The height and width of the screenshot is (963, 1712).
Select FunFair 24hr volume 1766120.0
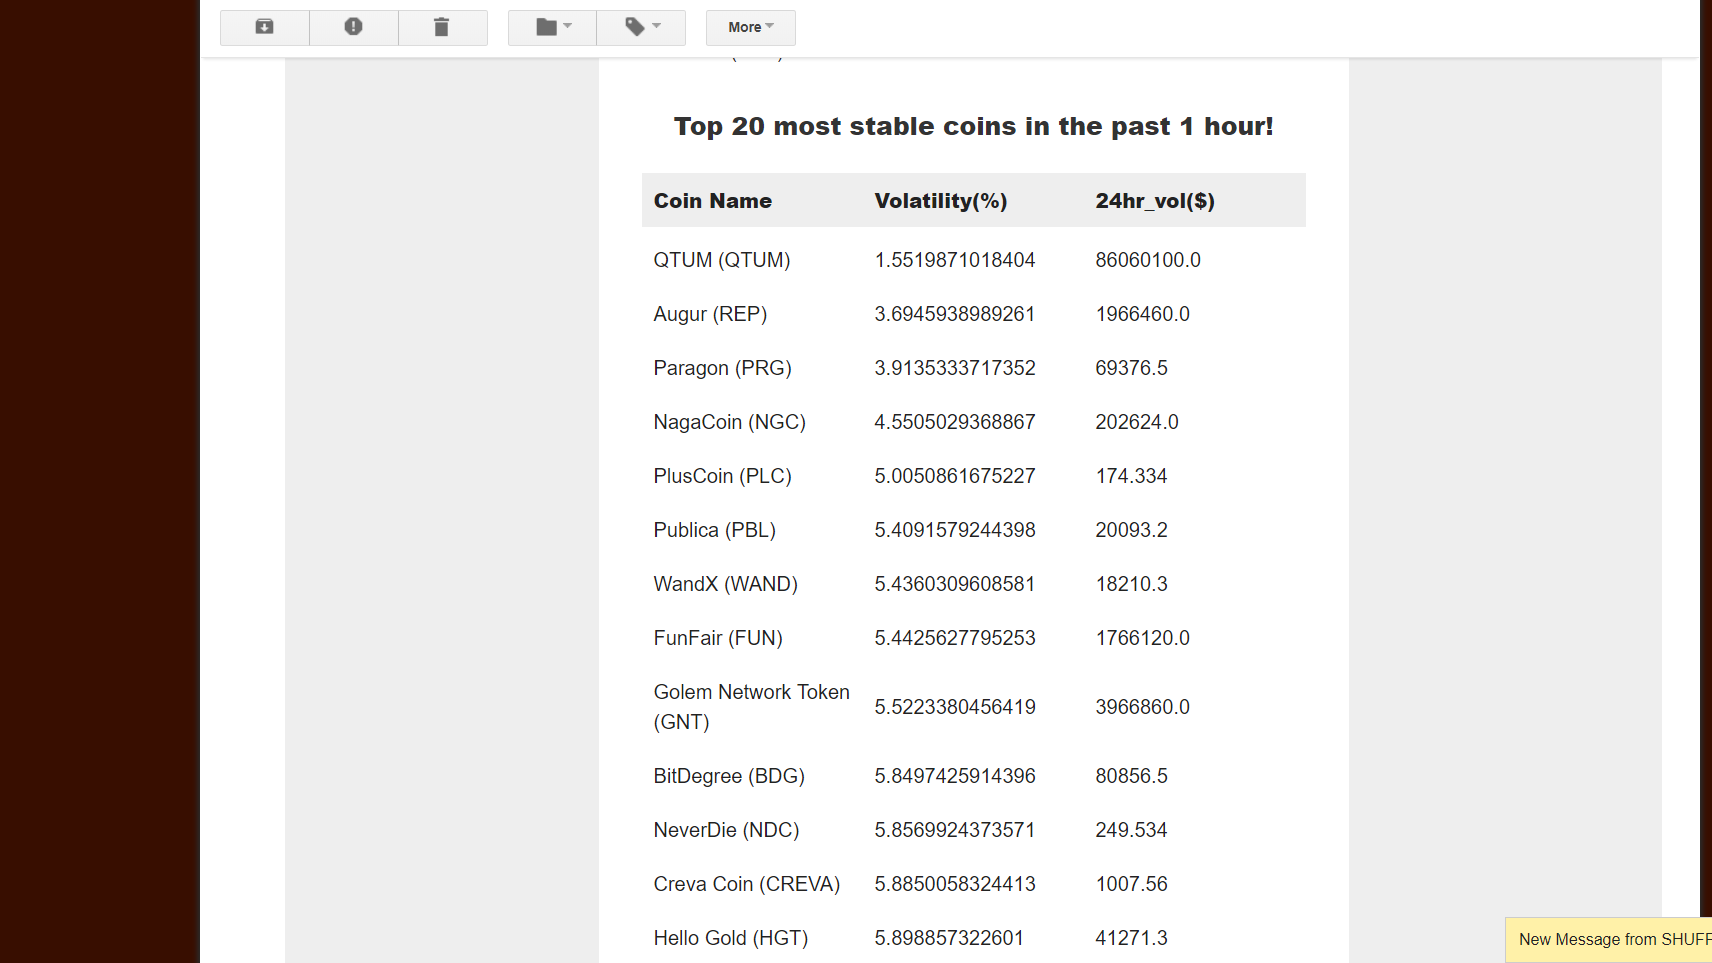(x=1143, y=638)
